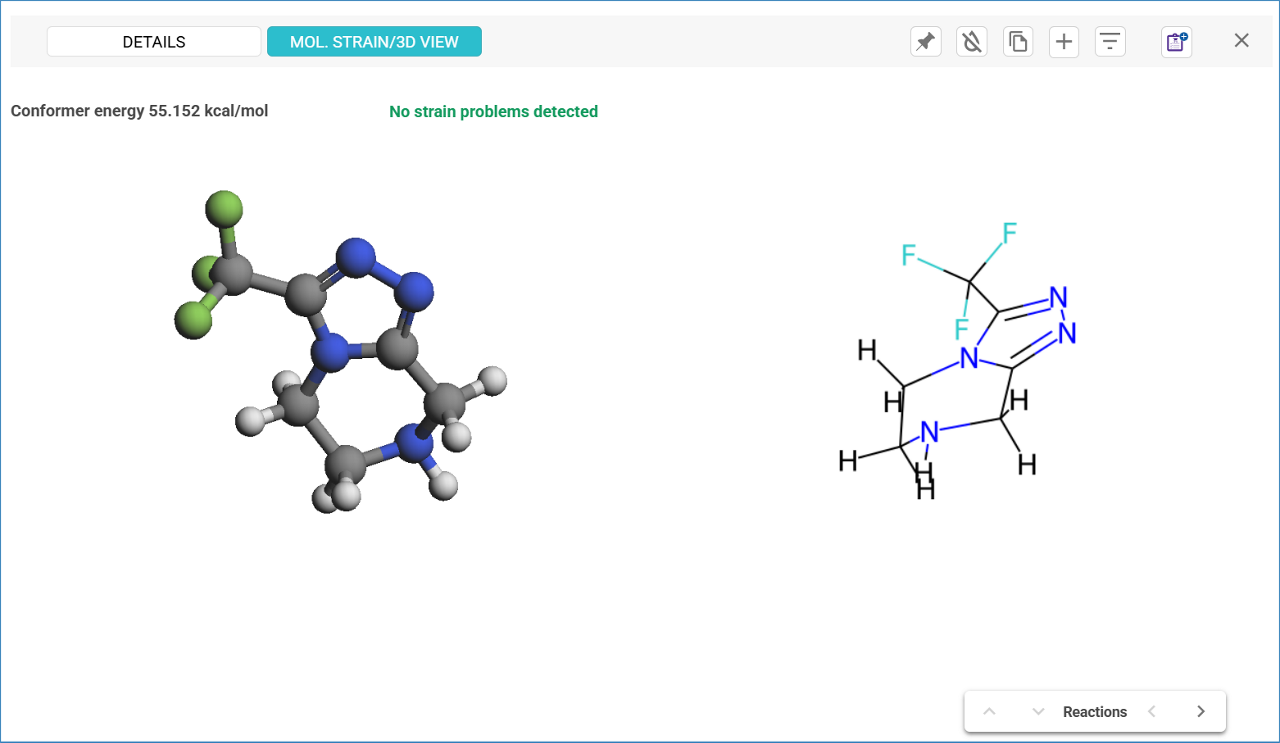Click the Reactions label
Screen dimensions: 1280x743
click(1095, 712)
